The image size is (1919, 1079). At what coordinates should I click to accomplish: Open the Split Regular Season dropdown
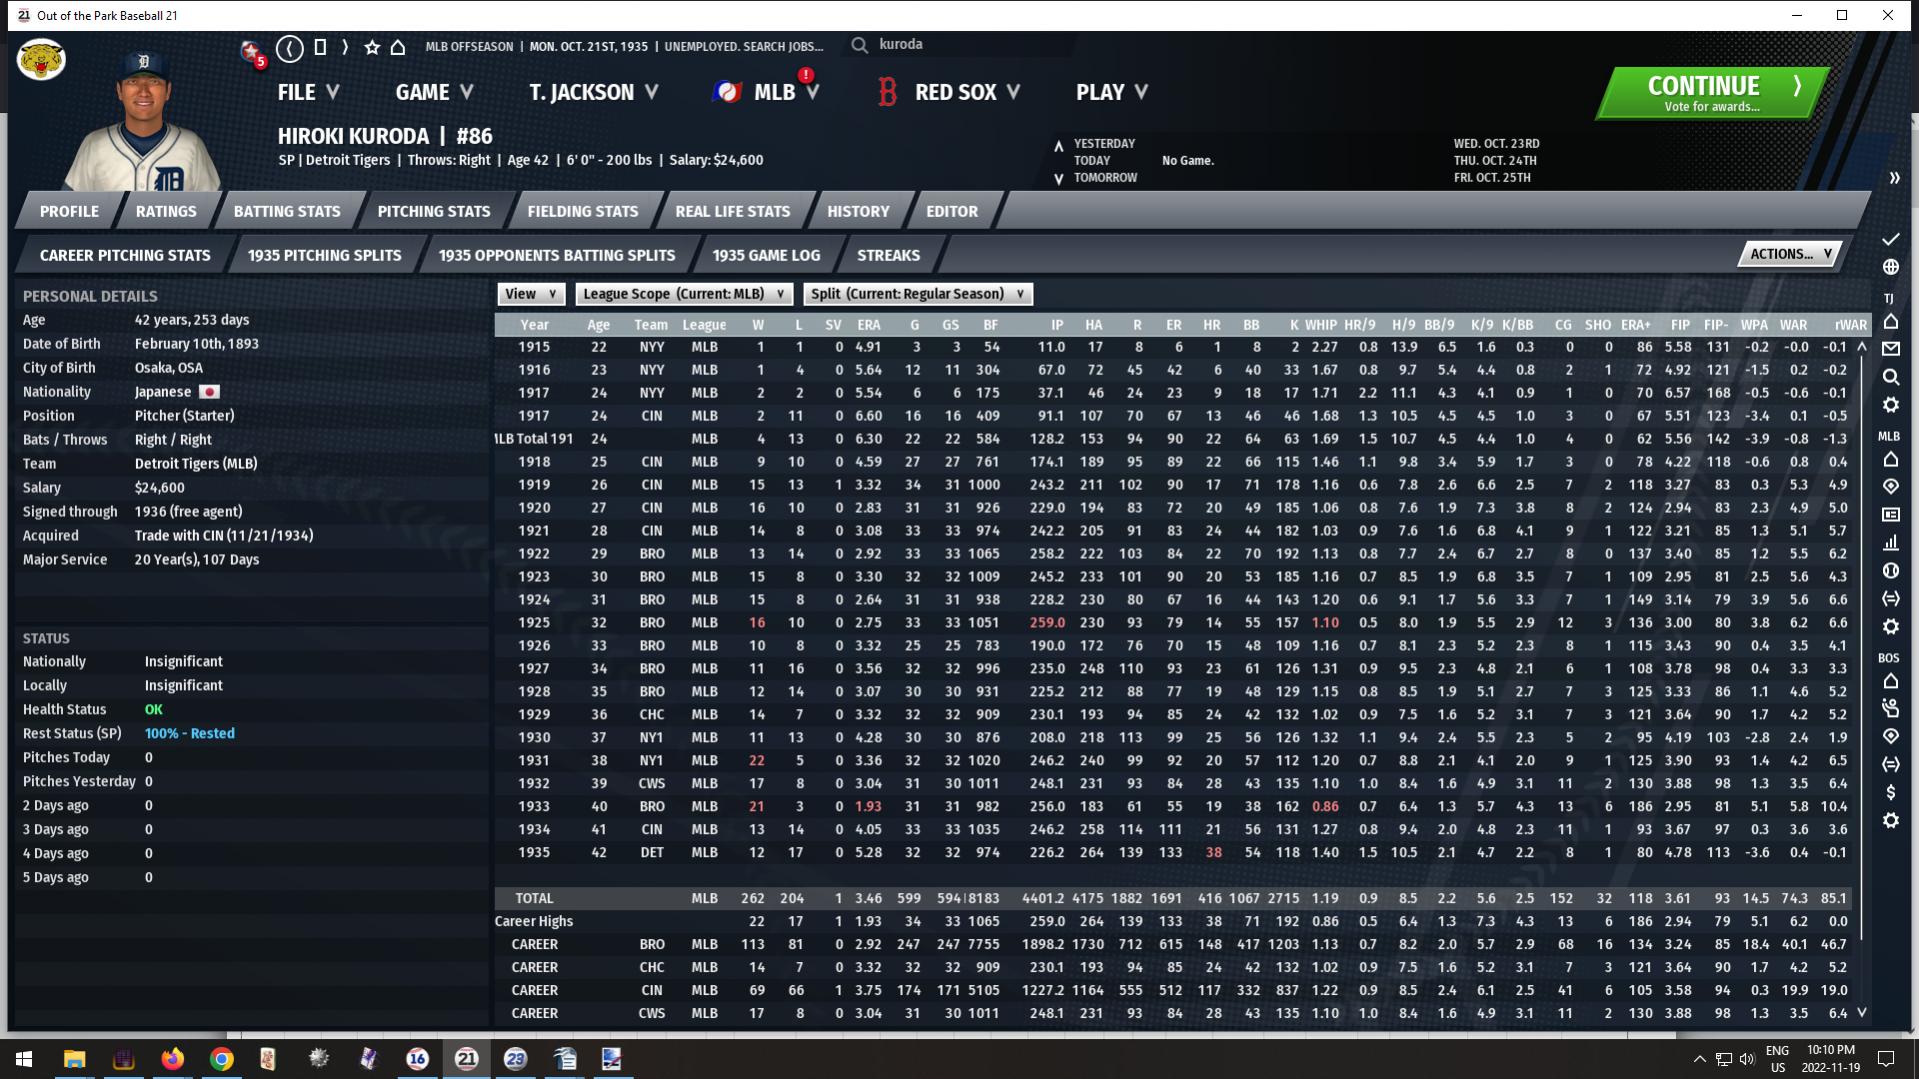917,294
